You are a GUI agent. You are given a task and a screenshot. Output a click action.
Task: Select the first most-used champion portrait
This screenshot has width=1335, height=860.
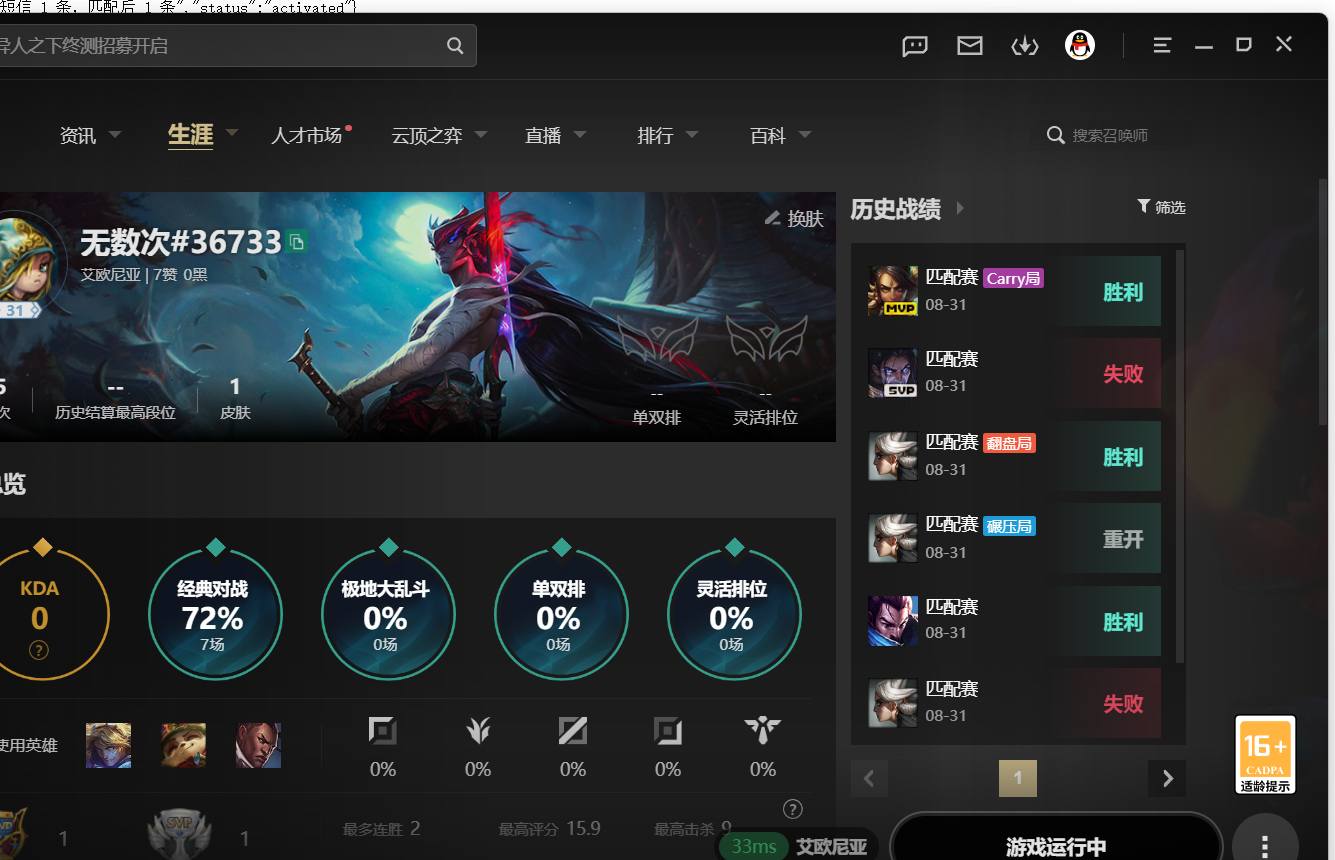click(x=108, y=745)
